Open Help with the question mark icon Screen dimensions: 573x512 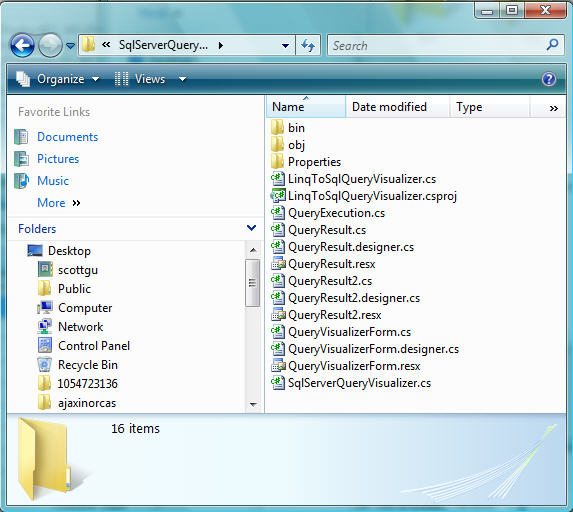tap(549, 79)
